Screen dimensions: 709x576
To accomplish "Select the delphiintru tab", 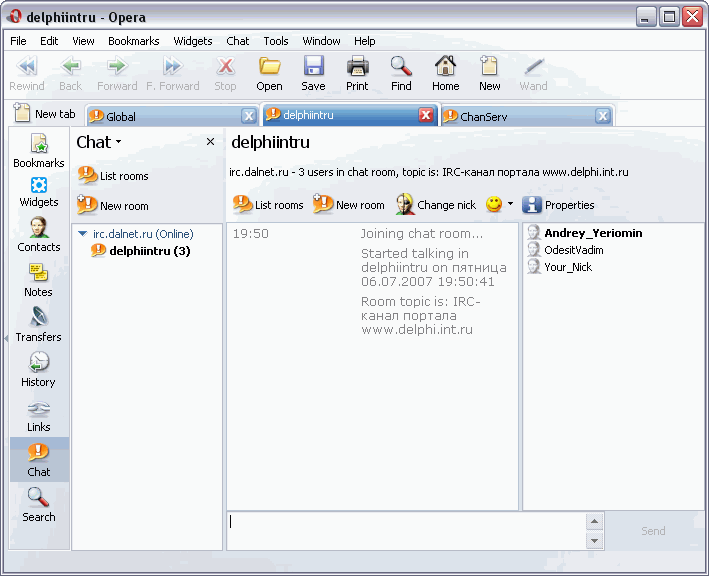I will (x=342, y=115).
